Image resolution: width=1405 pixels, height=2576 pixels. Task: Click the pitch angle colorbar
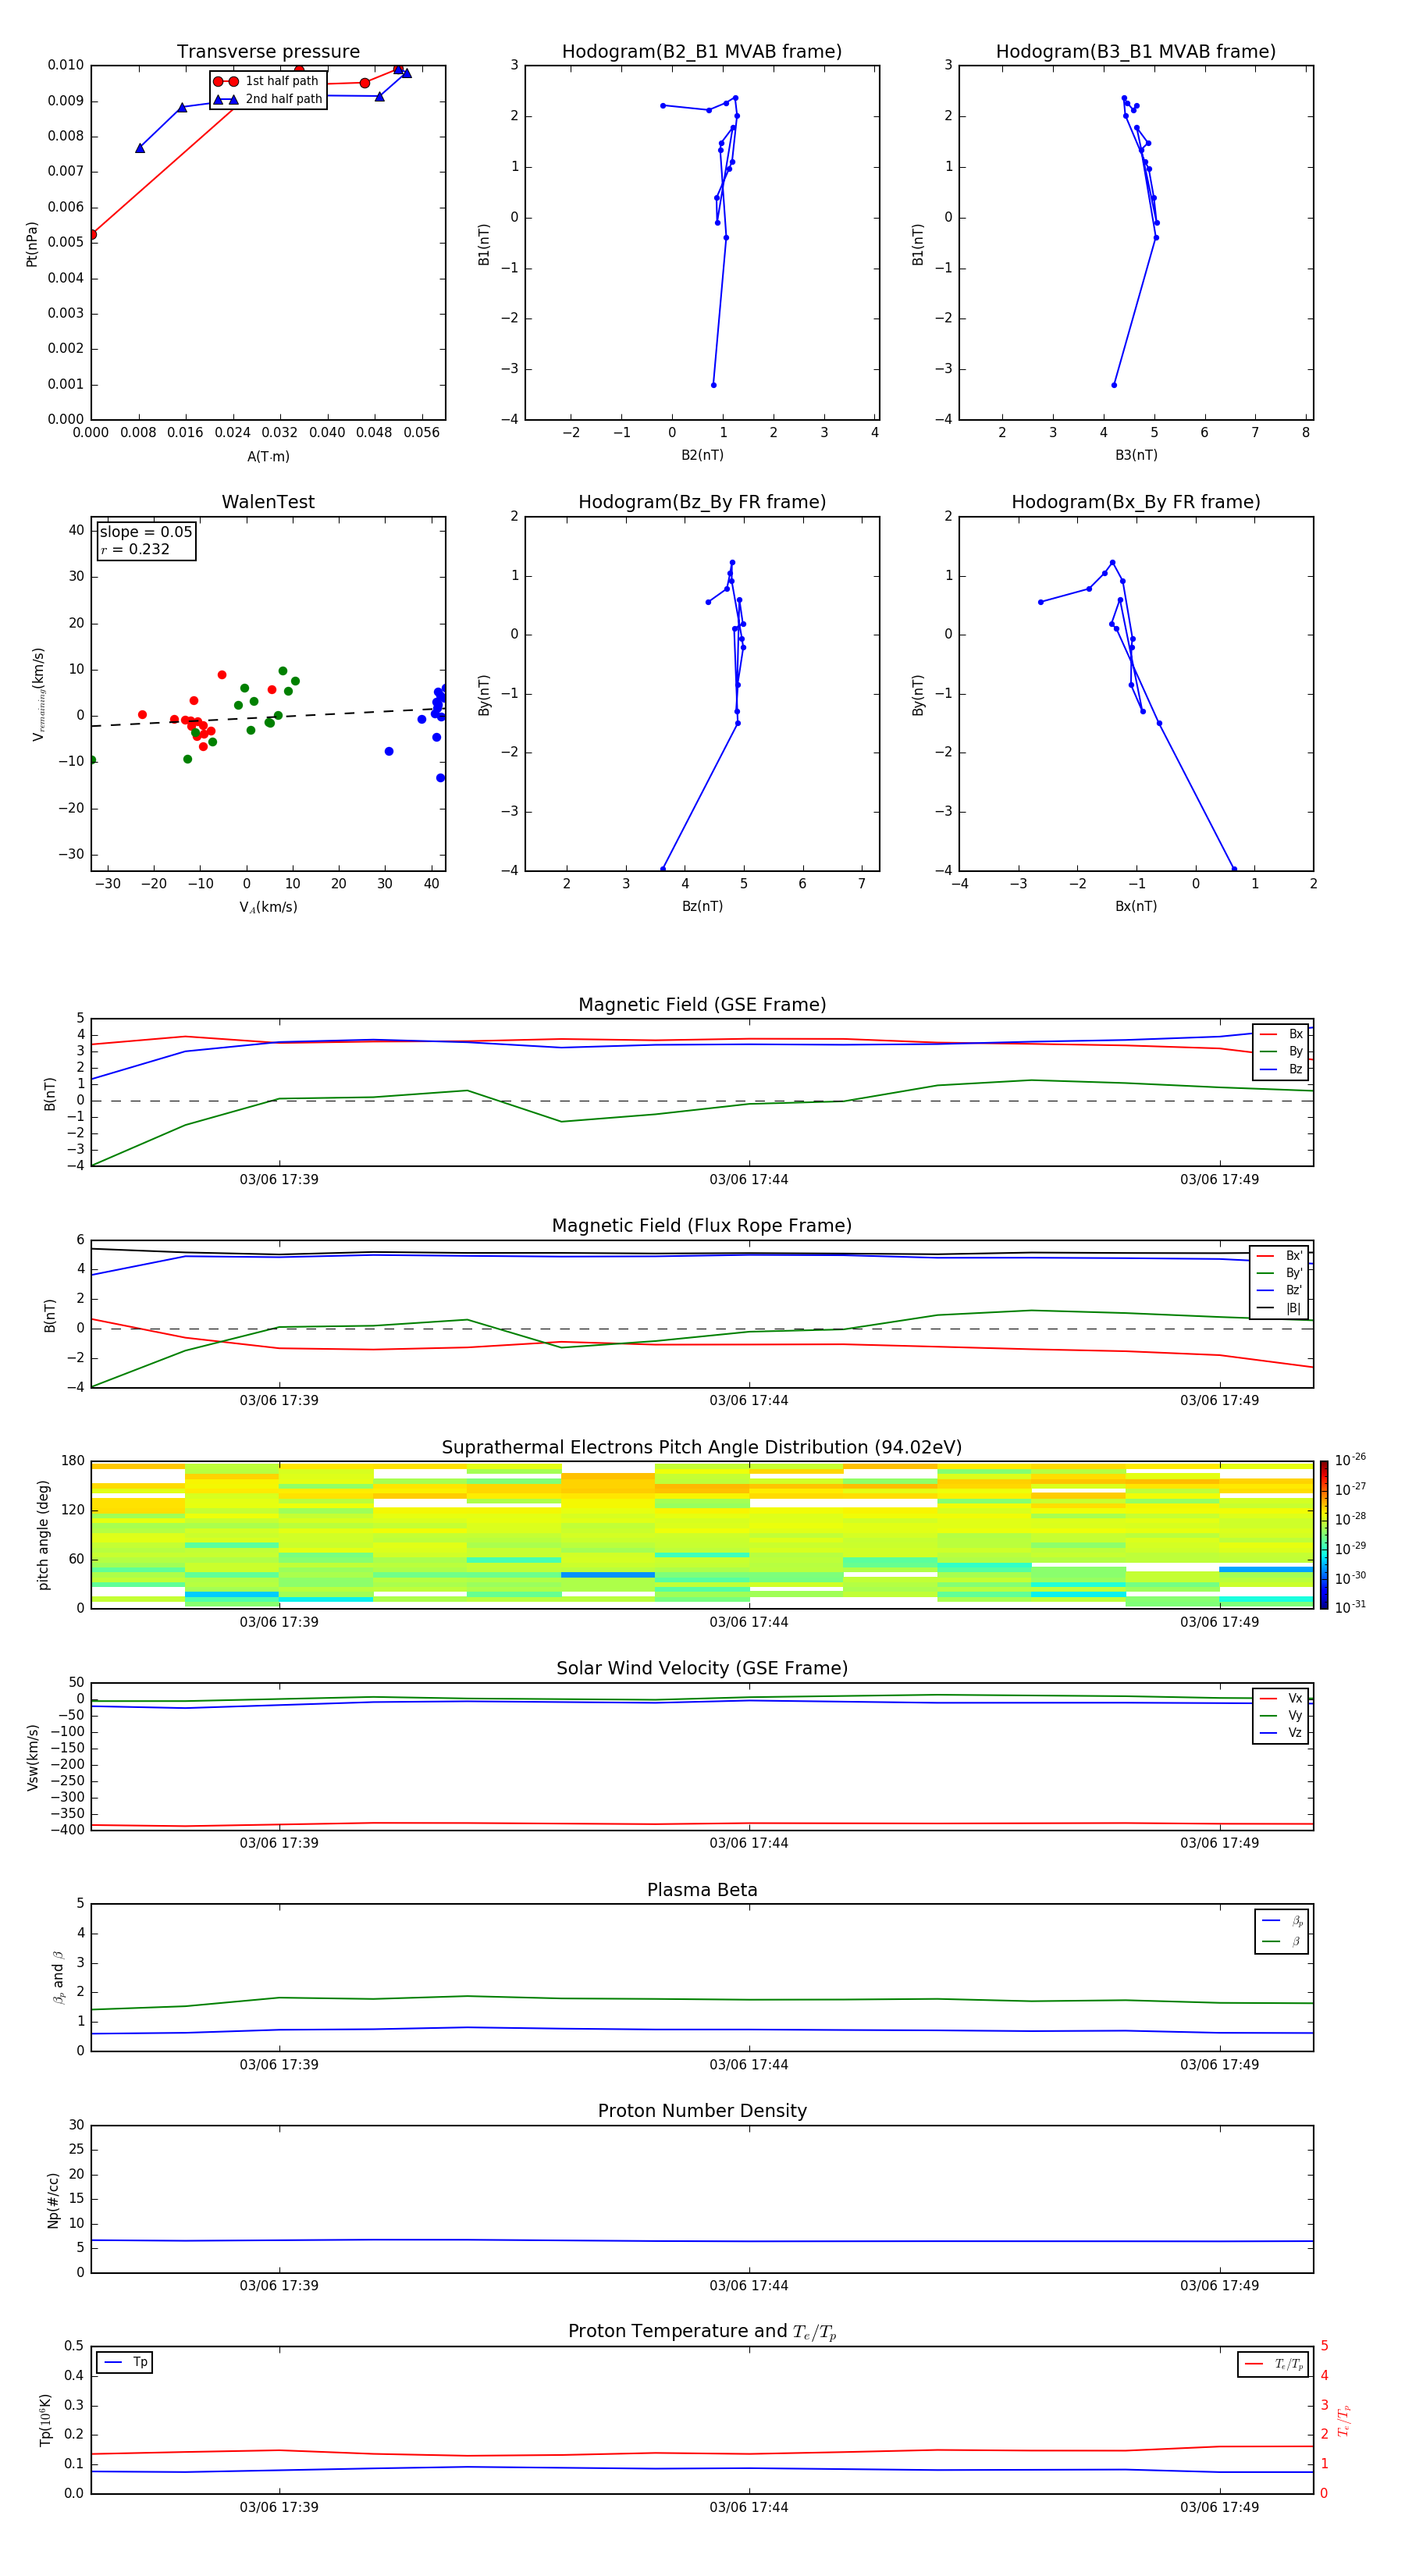coord(1323,1535)
